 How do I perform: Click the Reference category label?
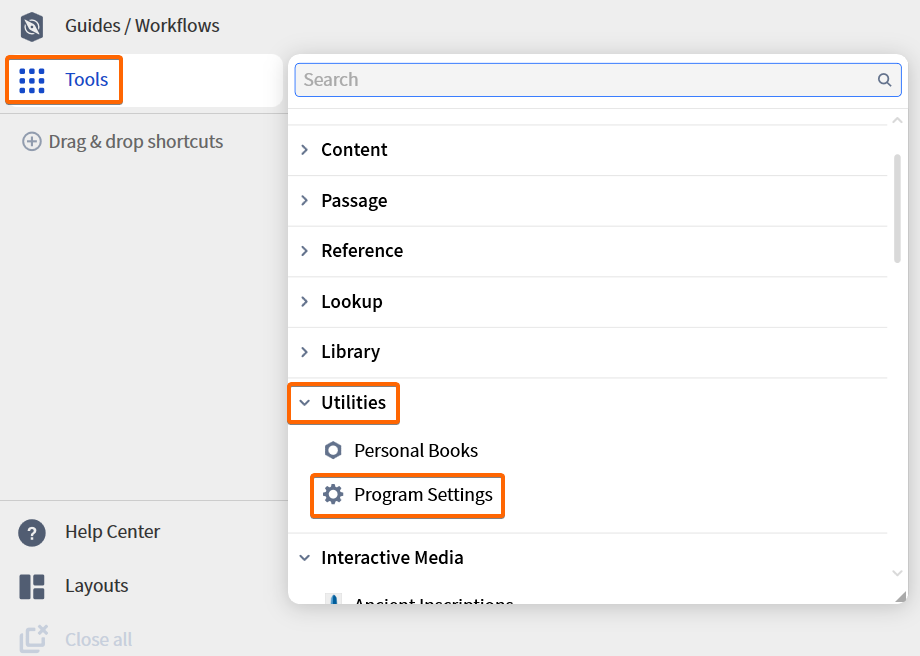(x=362, y=251)
